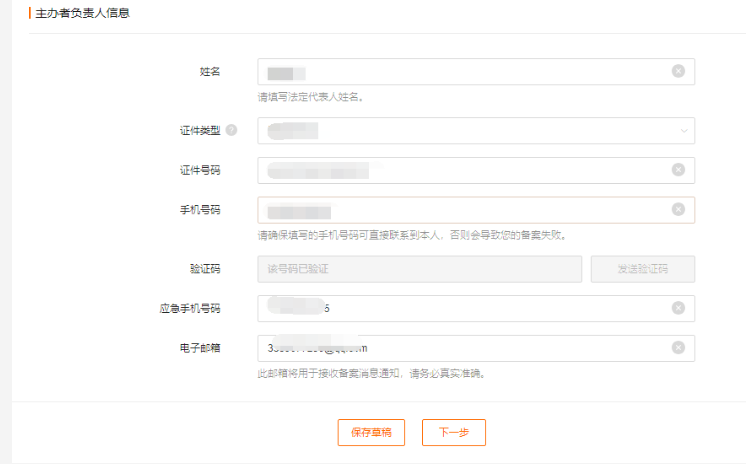
Task: Clear the 电子邮箱 field with its X icon
Action: pos(678,348)
